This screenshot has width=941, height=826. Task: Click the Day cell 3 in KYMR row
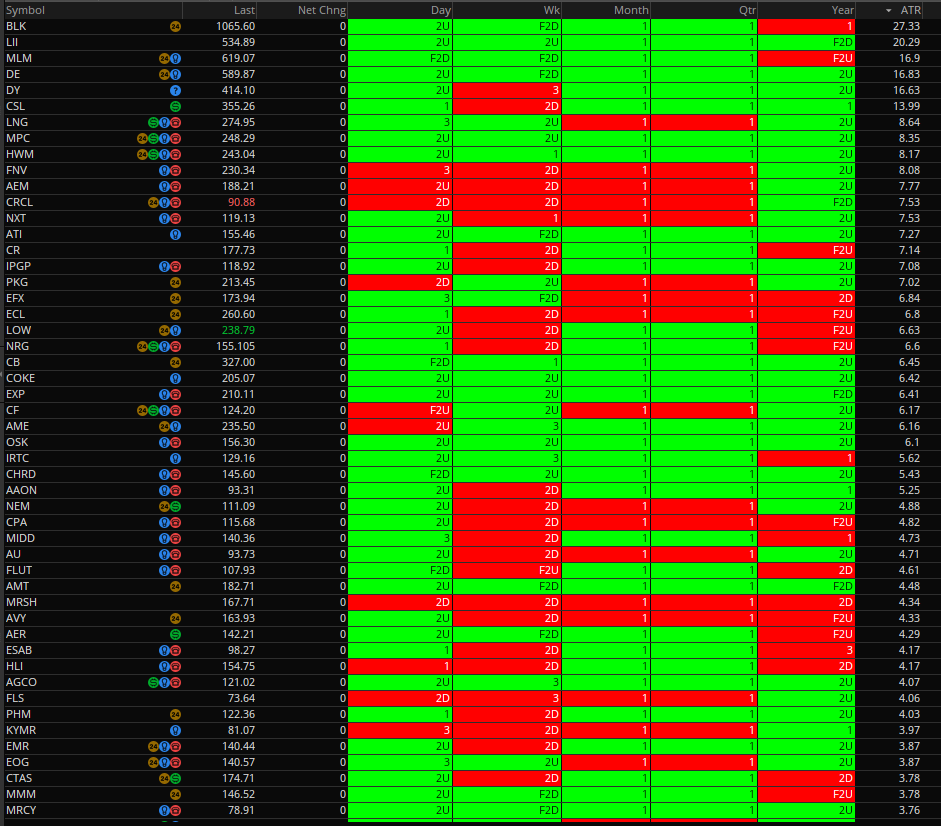[400, 731]
